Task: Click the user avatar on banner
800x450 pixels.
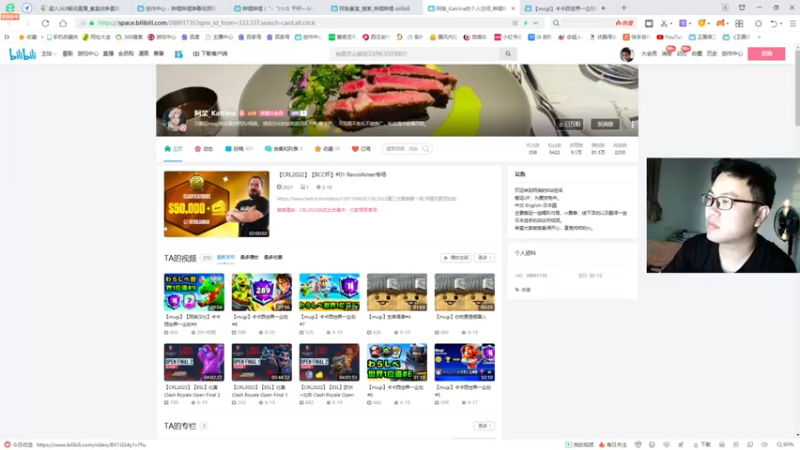Action: [174, 119]
